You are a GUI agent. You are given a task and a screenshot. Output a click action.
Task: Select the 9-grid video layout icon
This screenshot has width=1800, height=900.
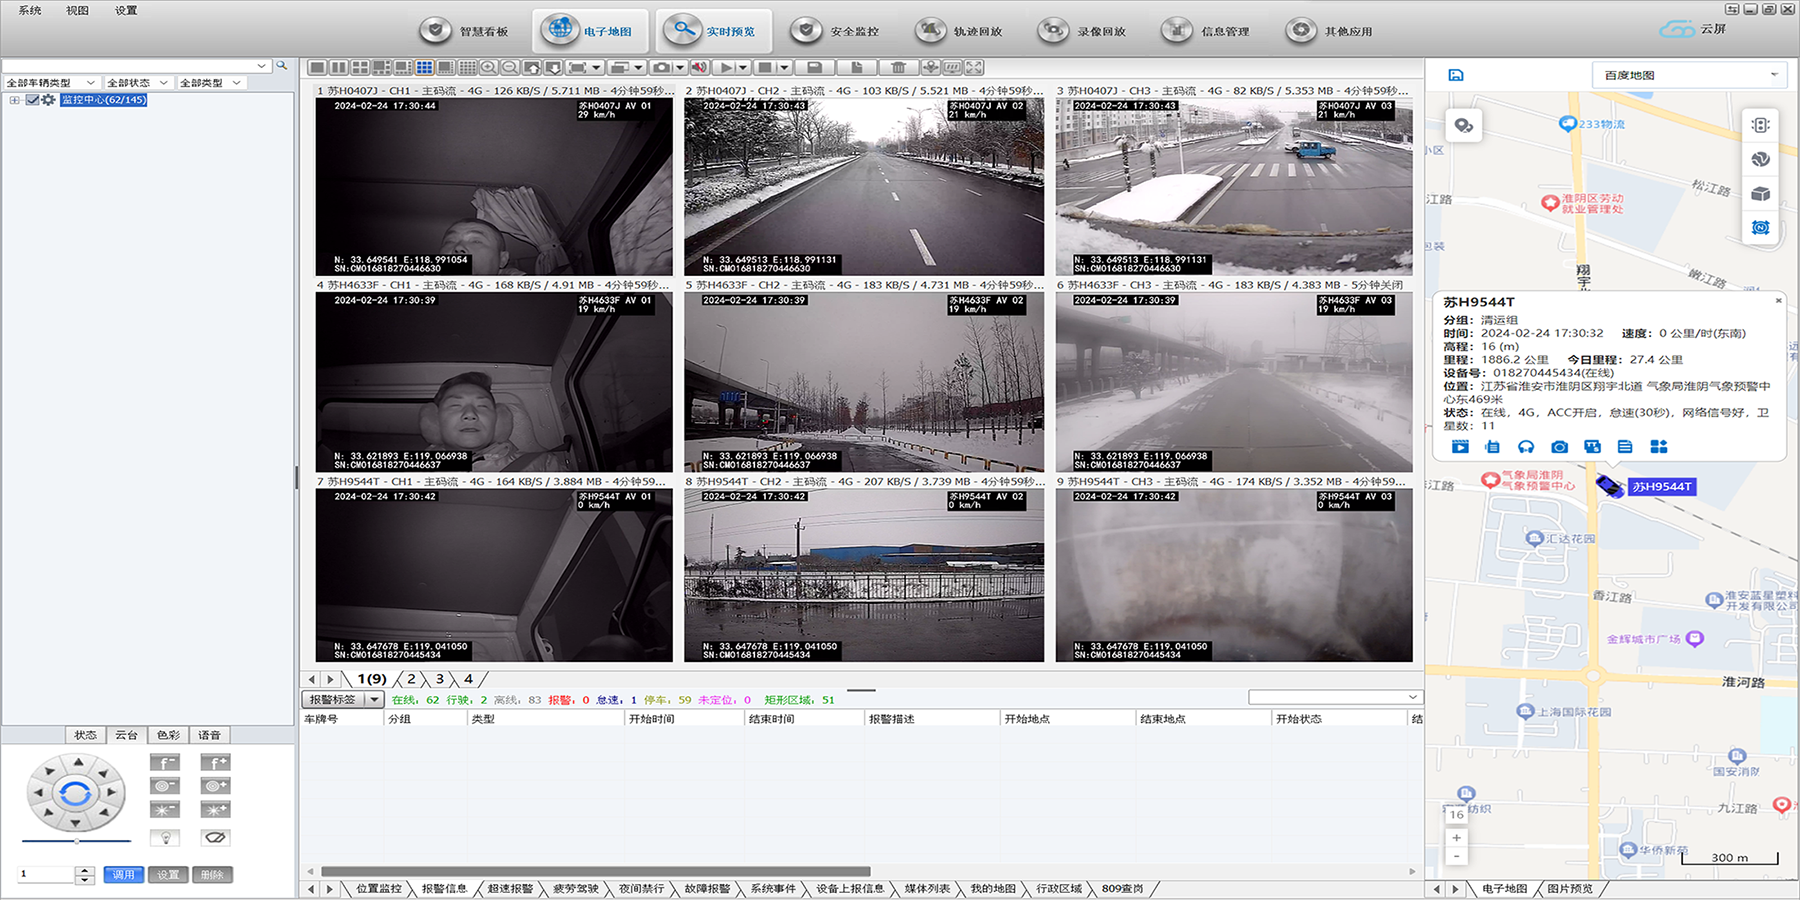(424, 67)
